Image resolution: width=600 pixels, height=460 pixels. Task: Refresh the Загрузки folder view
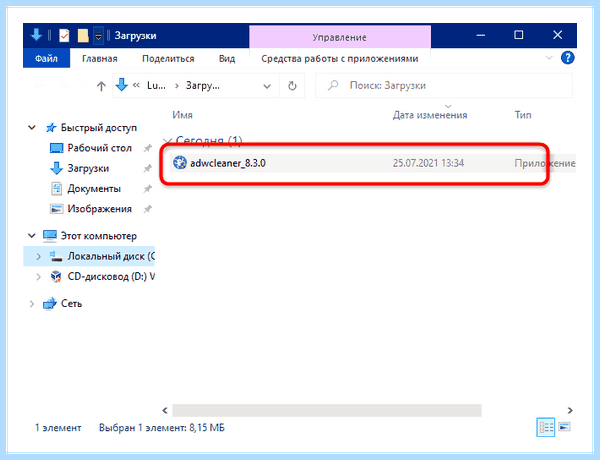[x=292, y=86]
